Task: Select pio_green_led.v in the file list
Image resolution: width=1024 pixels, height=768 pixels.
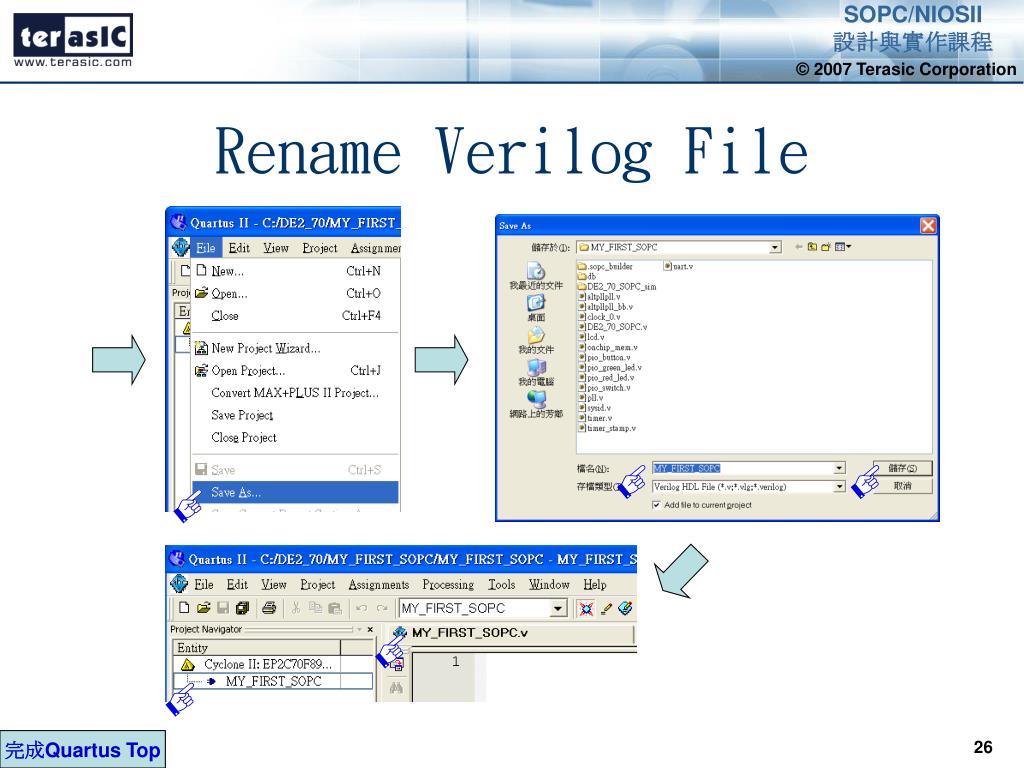Action: [x=609, y=368]
